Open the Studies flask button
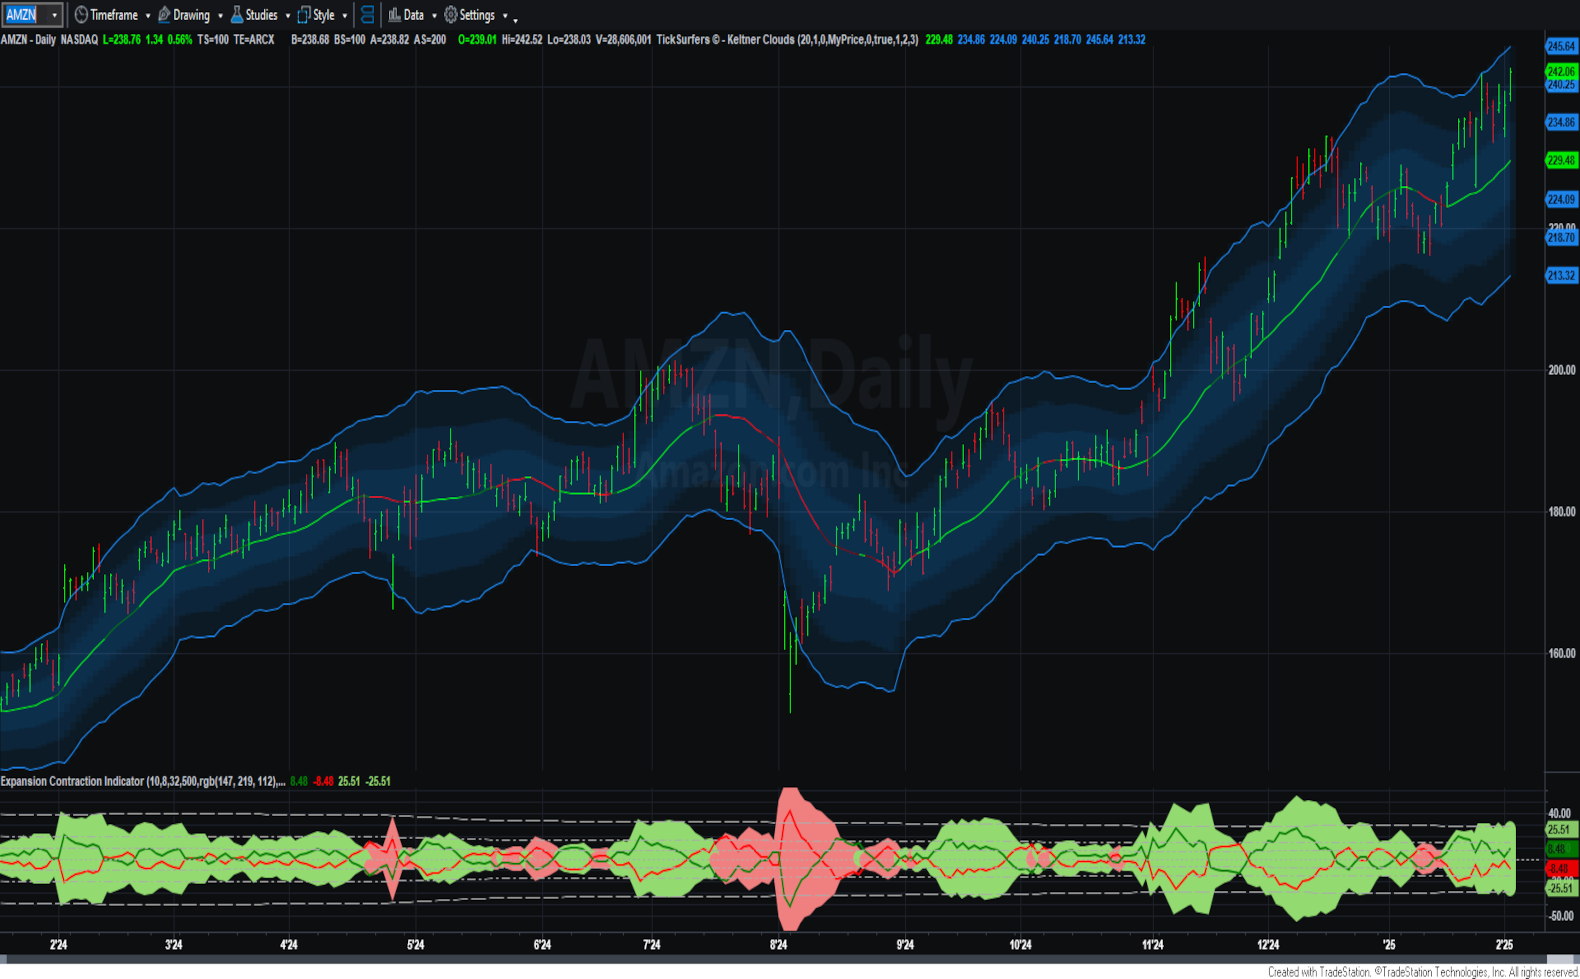 tap(254, 15)
